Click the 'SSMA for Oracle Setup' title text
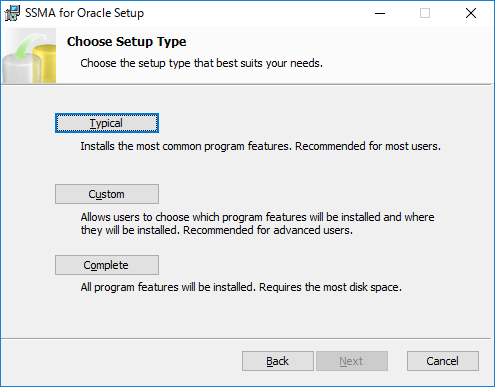495x387 pixels. coord(85,13)
